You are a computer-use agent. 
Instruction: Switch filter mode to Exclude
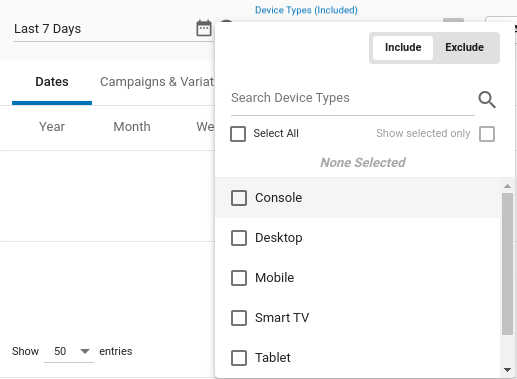[x=464, y=48]
